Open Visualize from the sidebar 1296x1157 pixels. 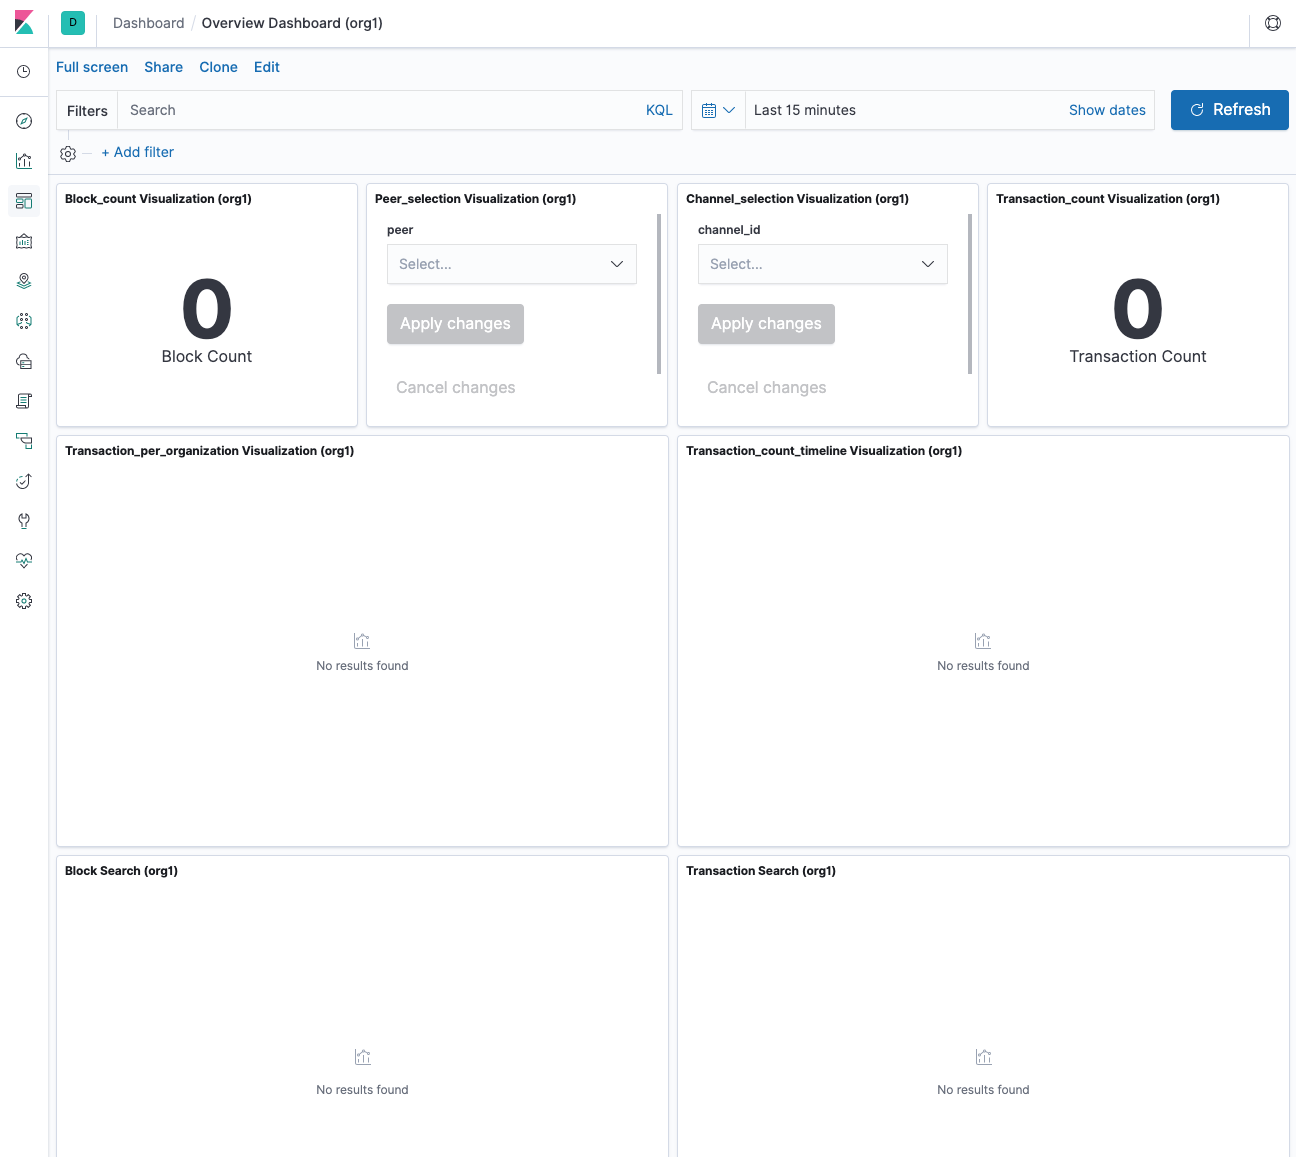coord(24,161)
